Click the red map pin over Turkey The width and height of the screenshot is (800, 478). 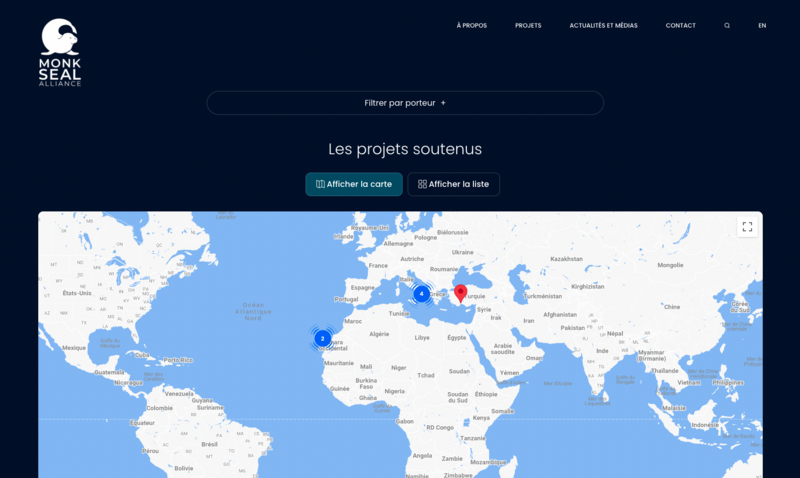[x=461, y=292]
